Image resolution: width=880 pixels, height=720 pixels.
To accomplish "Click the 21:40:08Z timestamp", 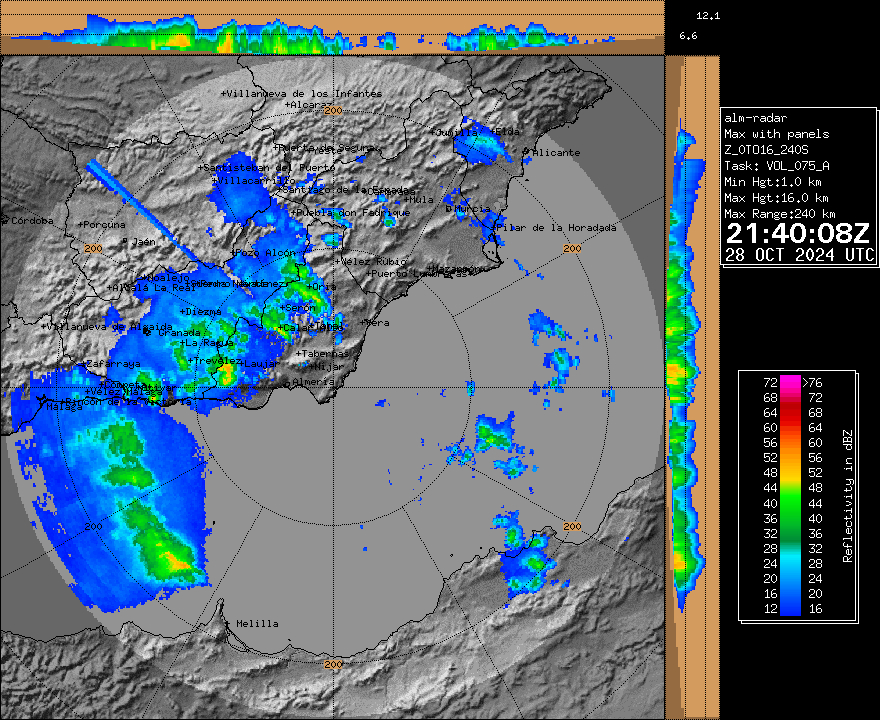I will [798, 233].
